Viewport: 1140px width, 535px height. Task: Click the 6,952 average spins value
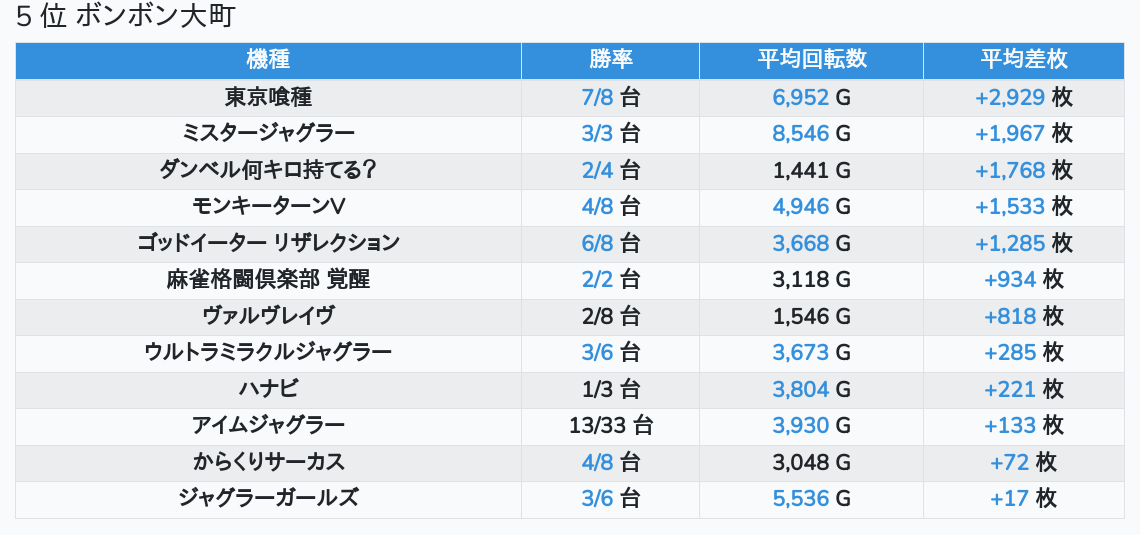[x=800, y=97]
